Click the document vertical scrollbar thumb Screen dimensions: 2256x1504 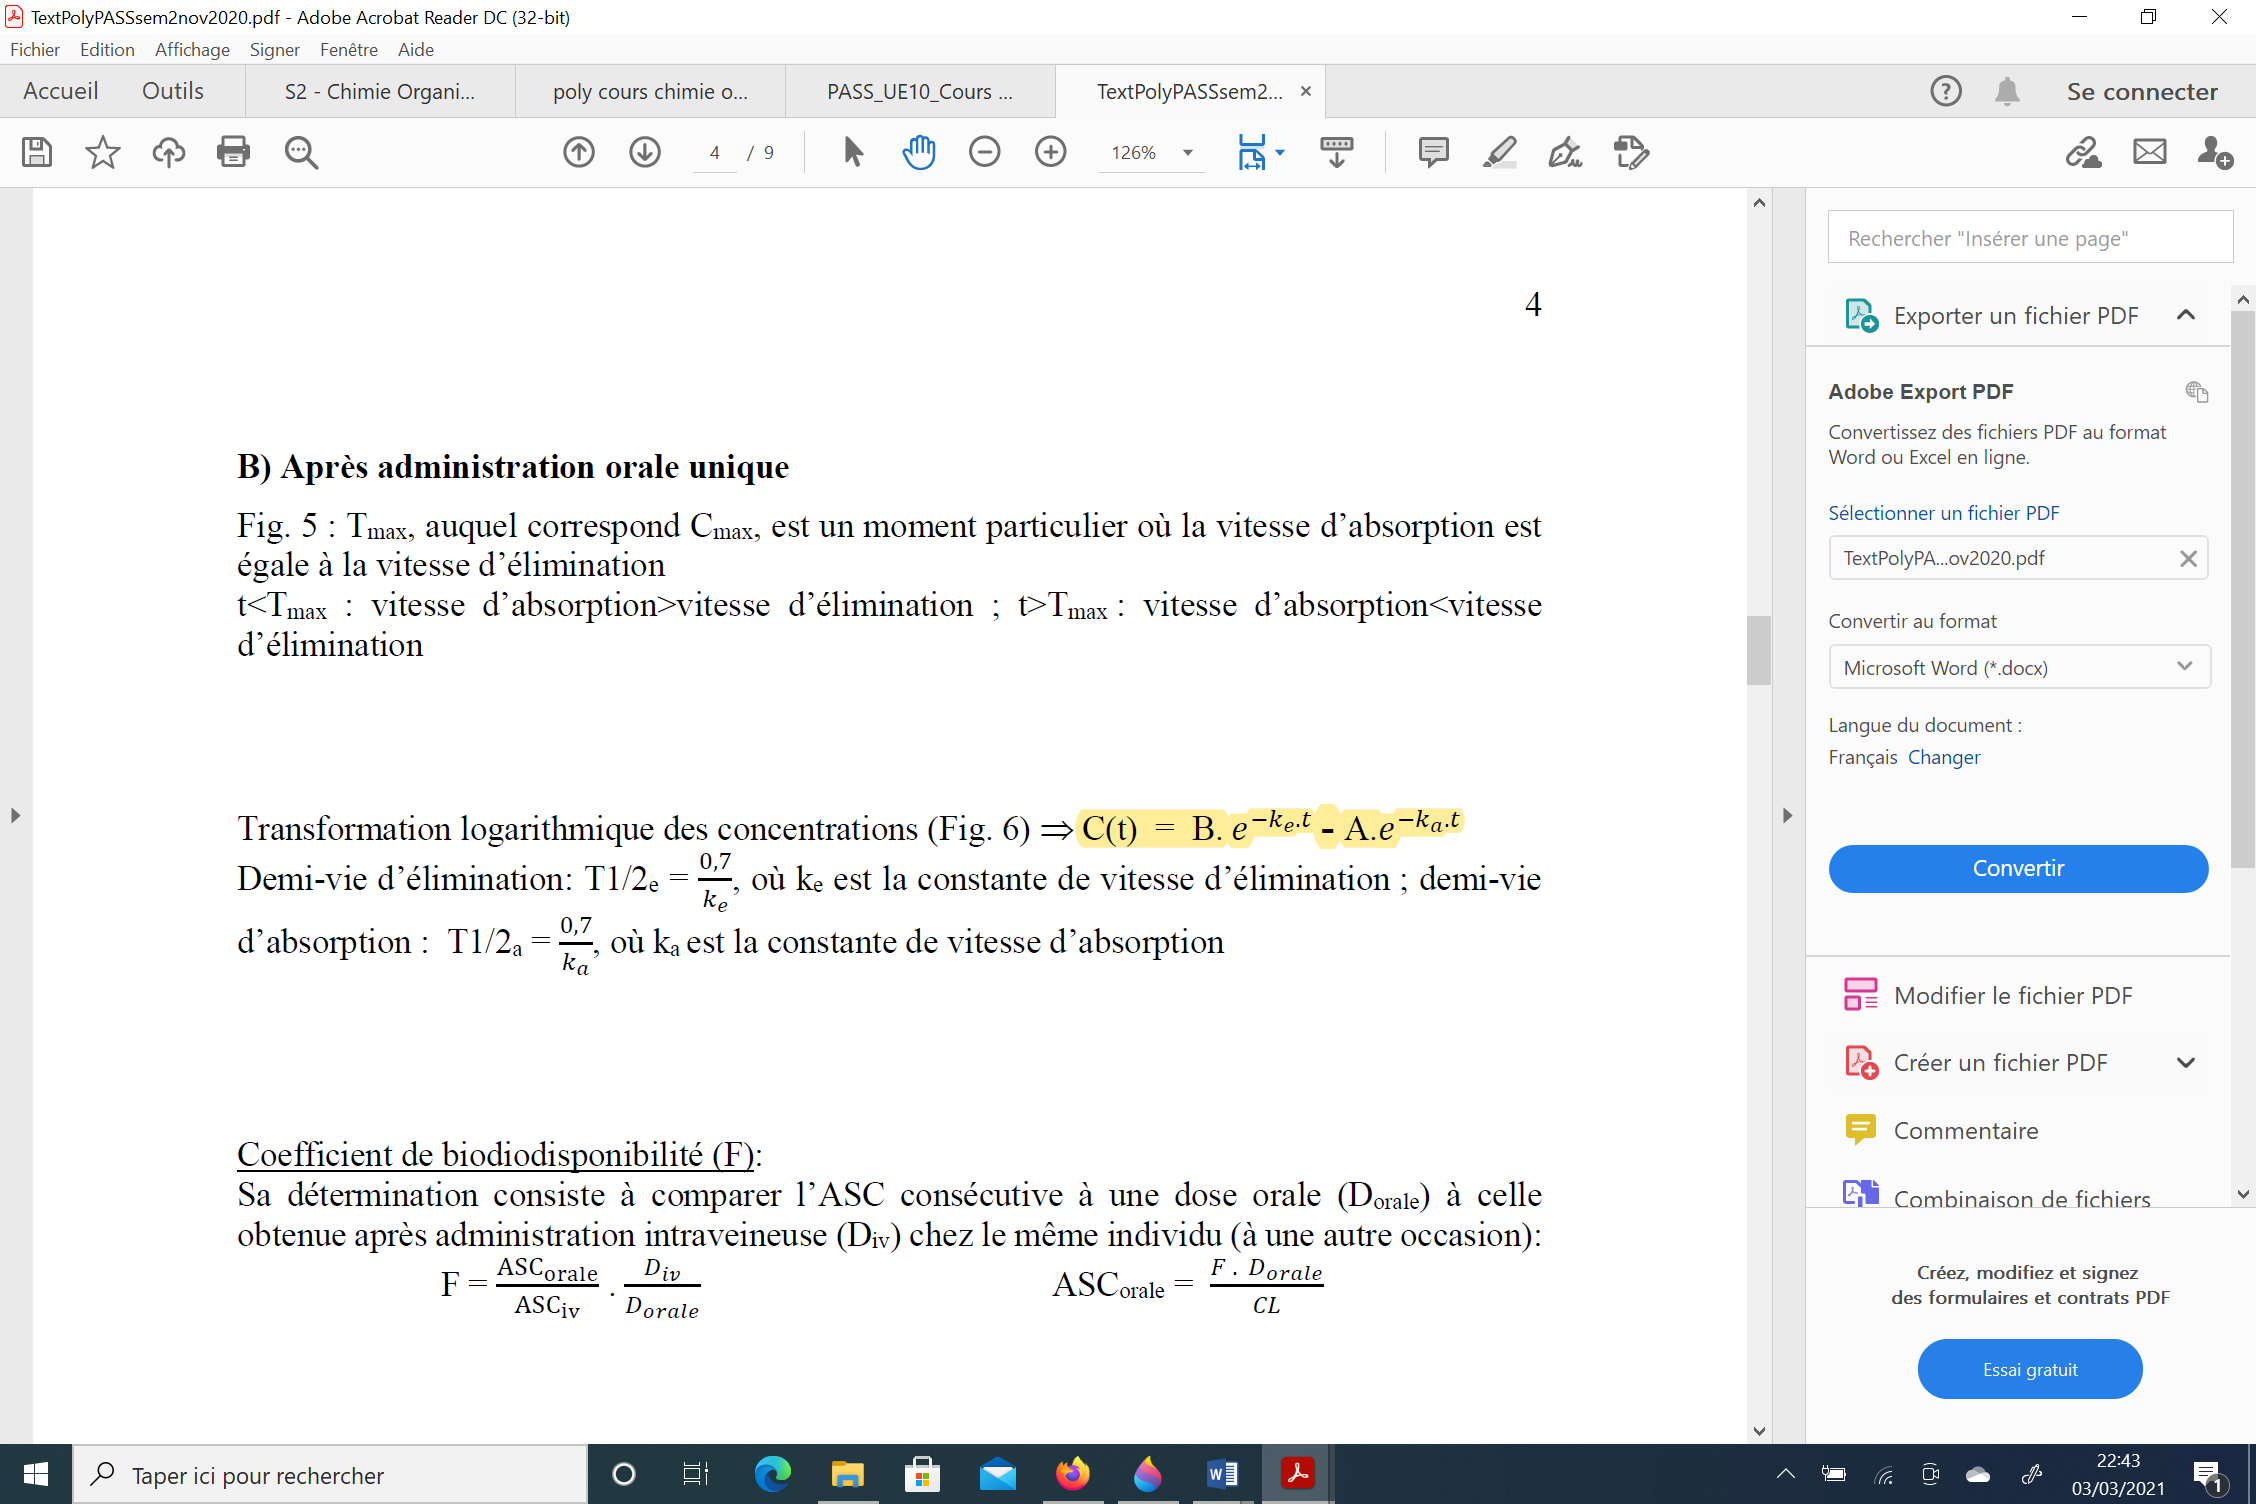pos(1759,650)
